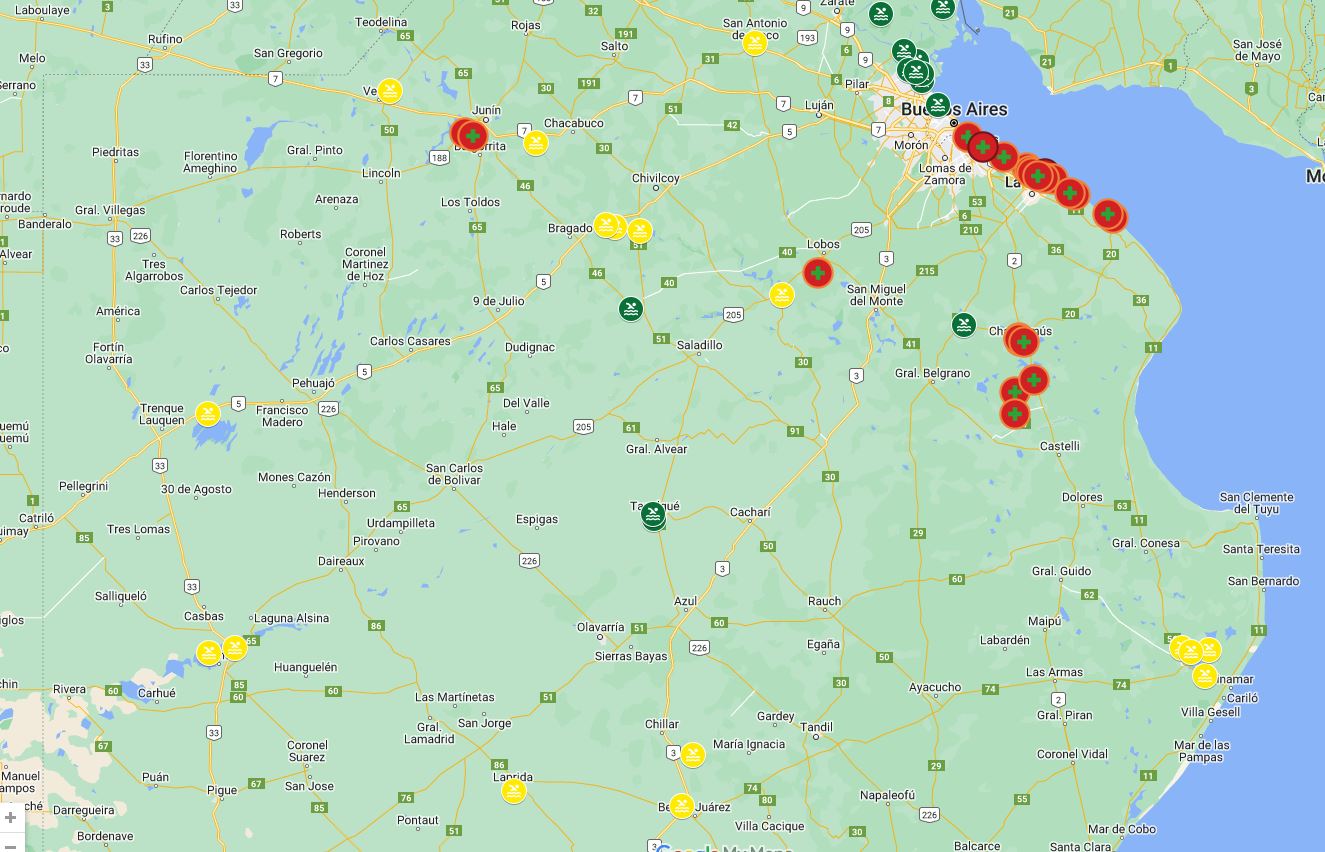The width and height of the screenshot is (1325, 852).
Task: Click yellow swim marker near Trenque Lauquen
Action: click(x=208, y=413)
